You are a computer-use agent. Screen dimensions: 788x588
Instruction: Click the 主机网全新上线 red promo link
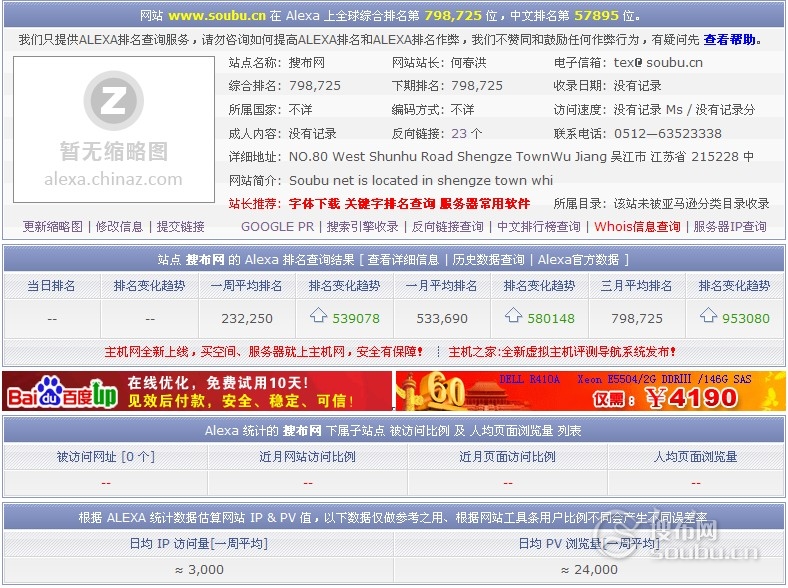[264, 352]
